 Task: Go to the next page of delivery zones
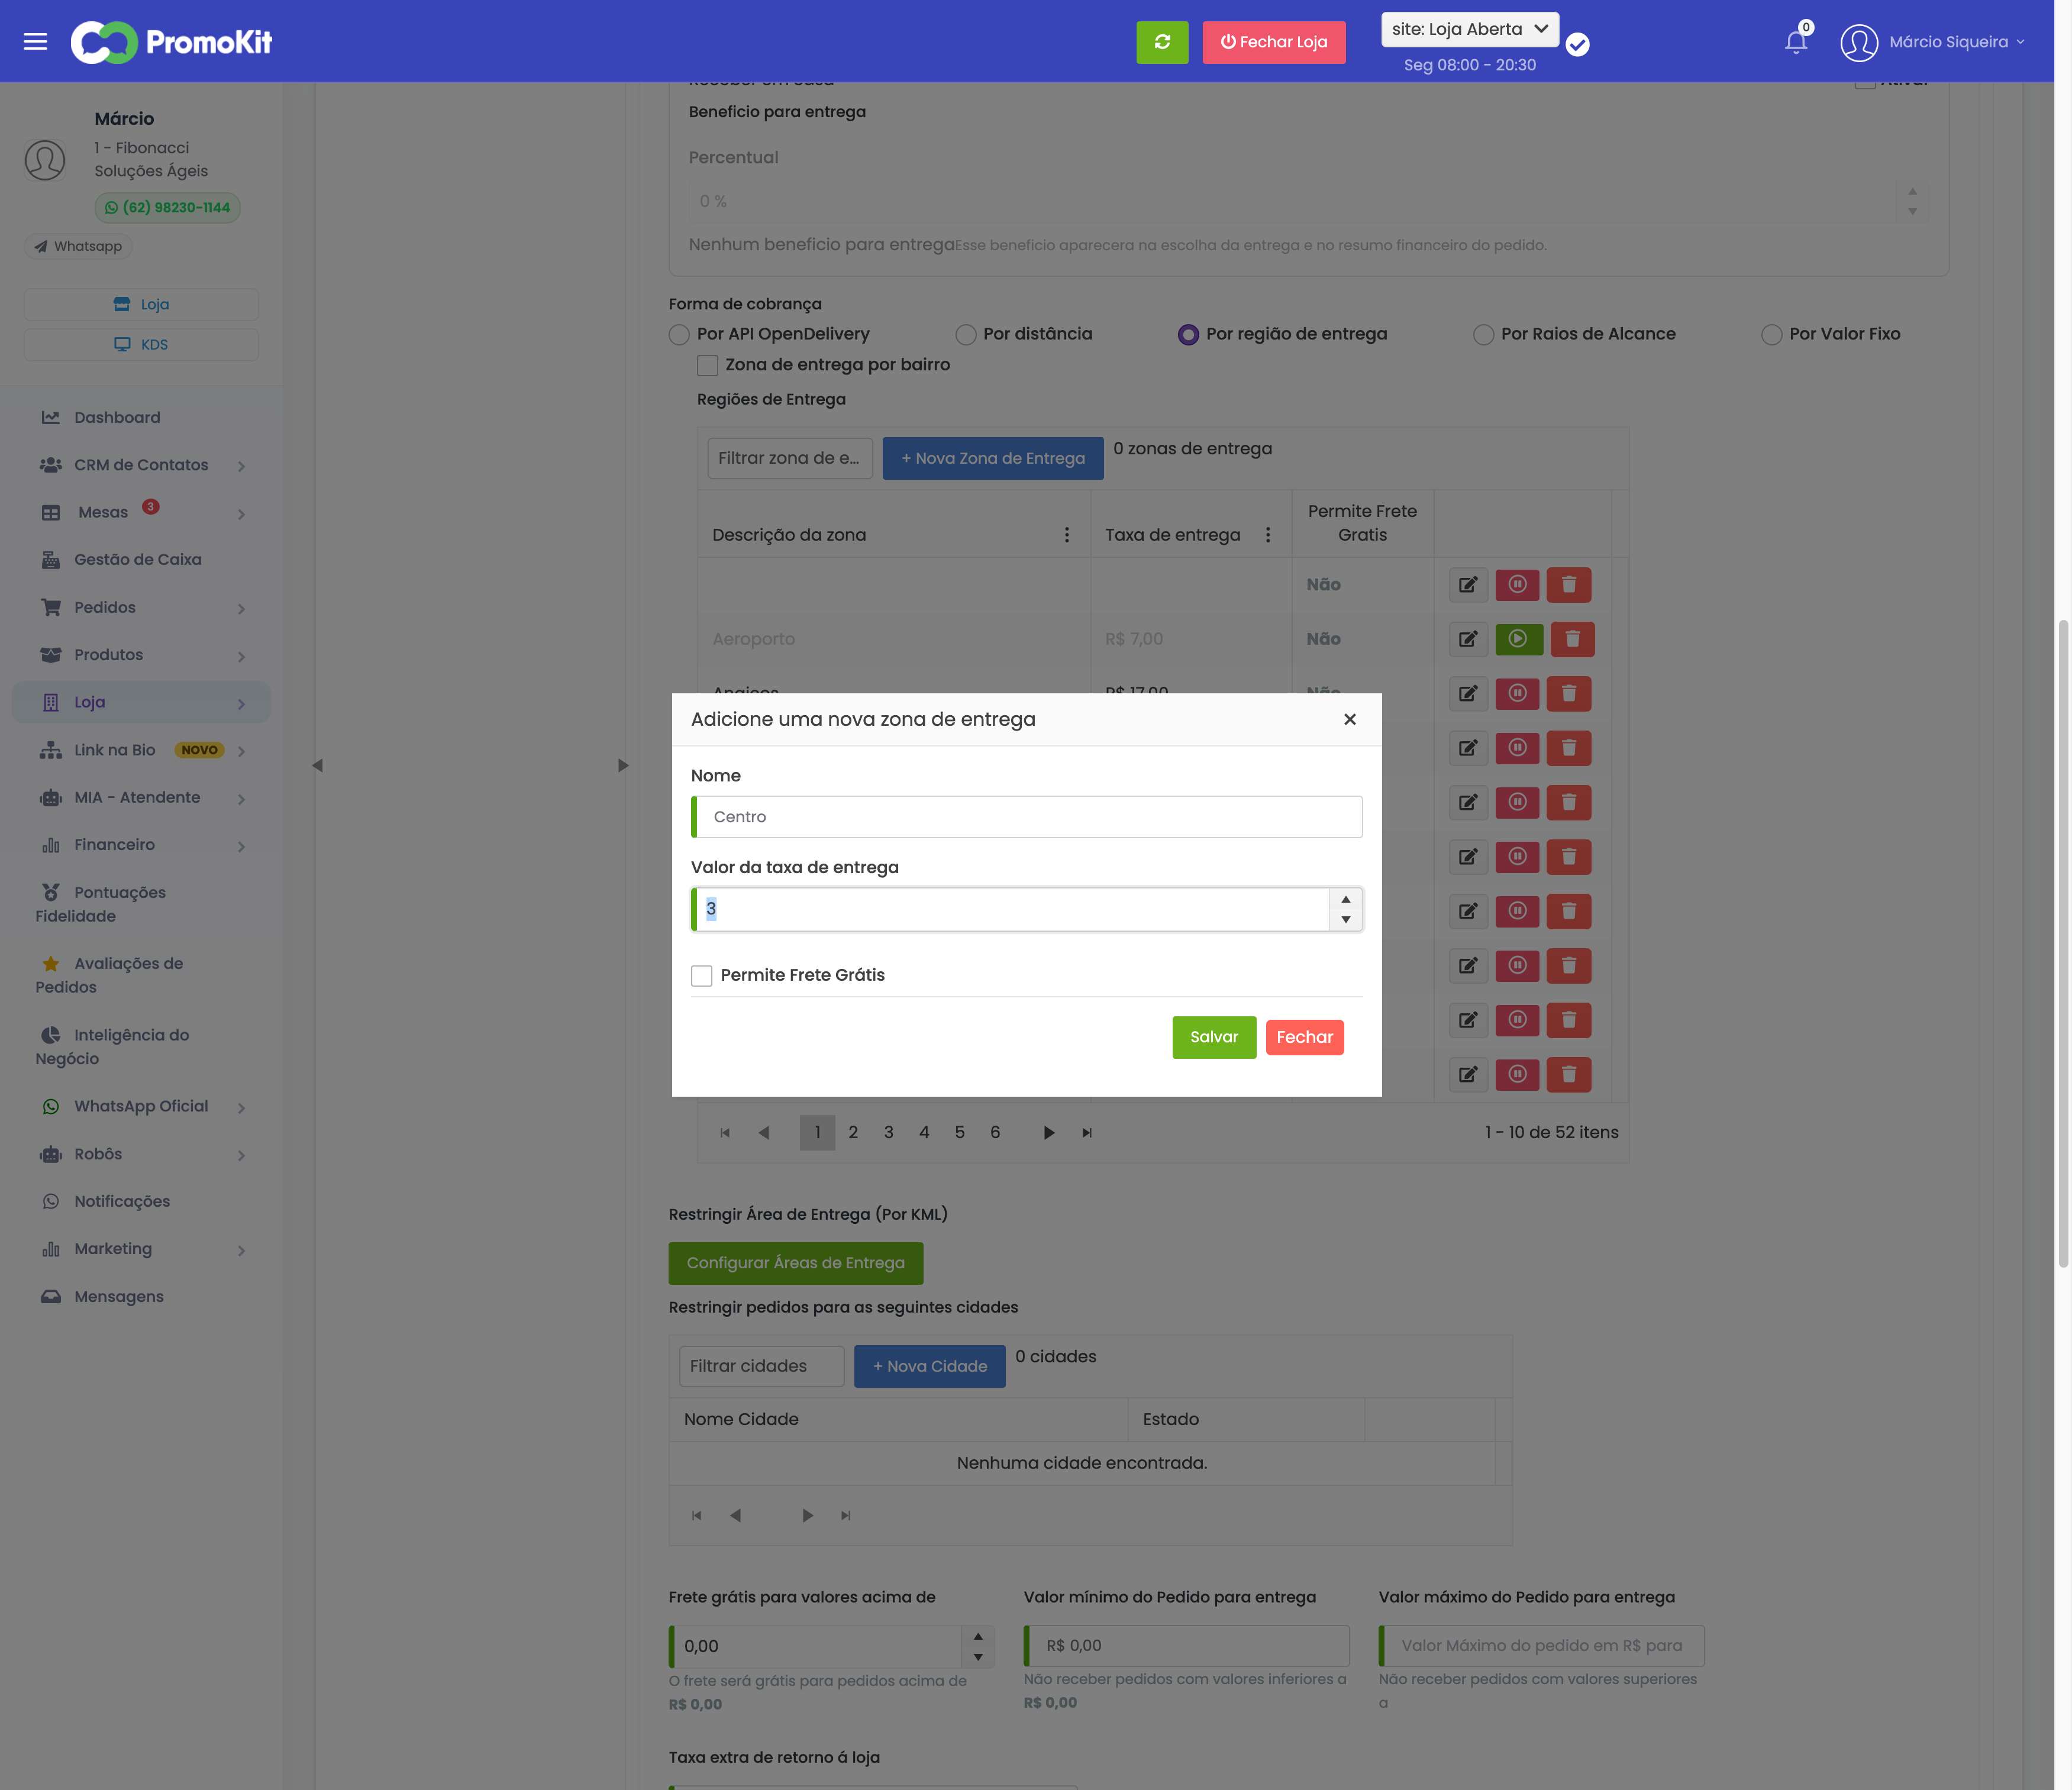(x=1048, y=1133)
